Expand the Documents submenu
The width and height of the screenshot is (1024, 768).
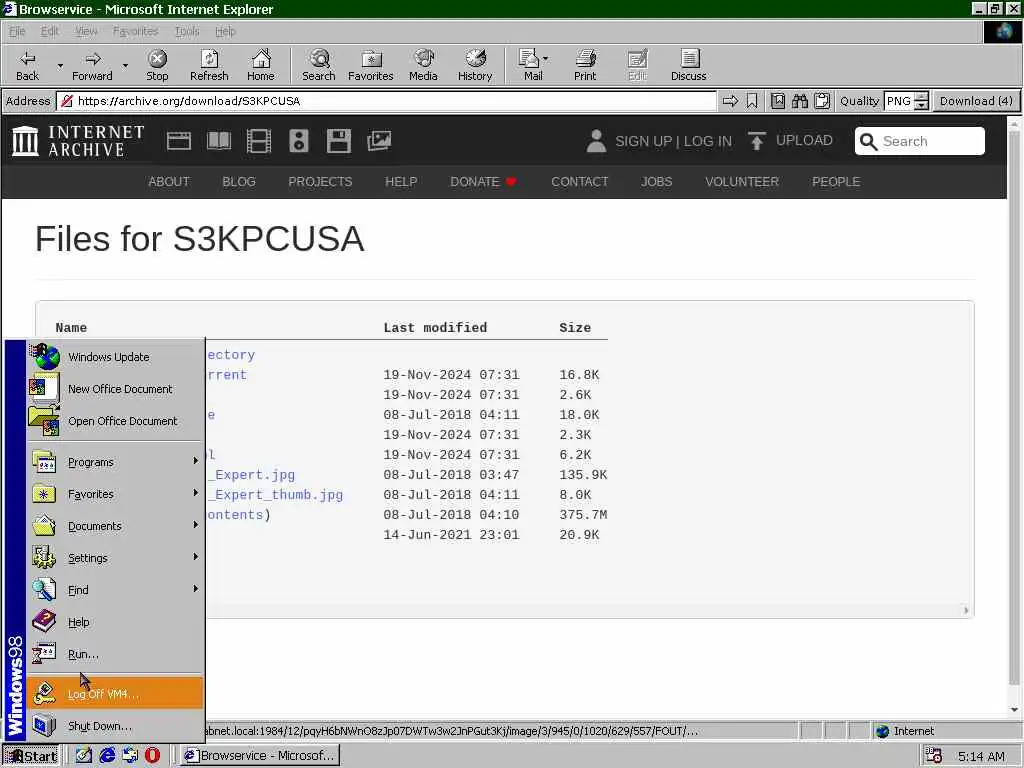point(114,526)
